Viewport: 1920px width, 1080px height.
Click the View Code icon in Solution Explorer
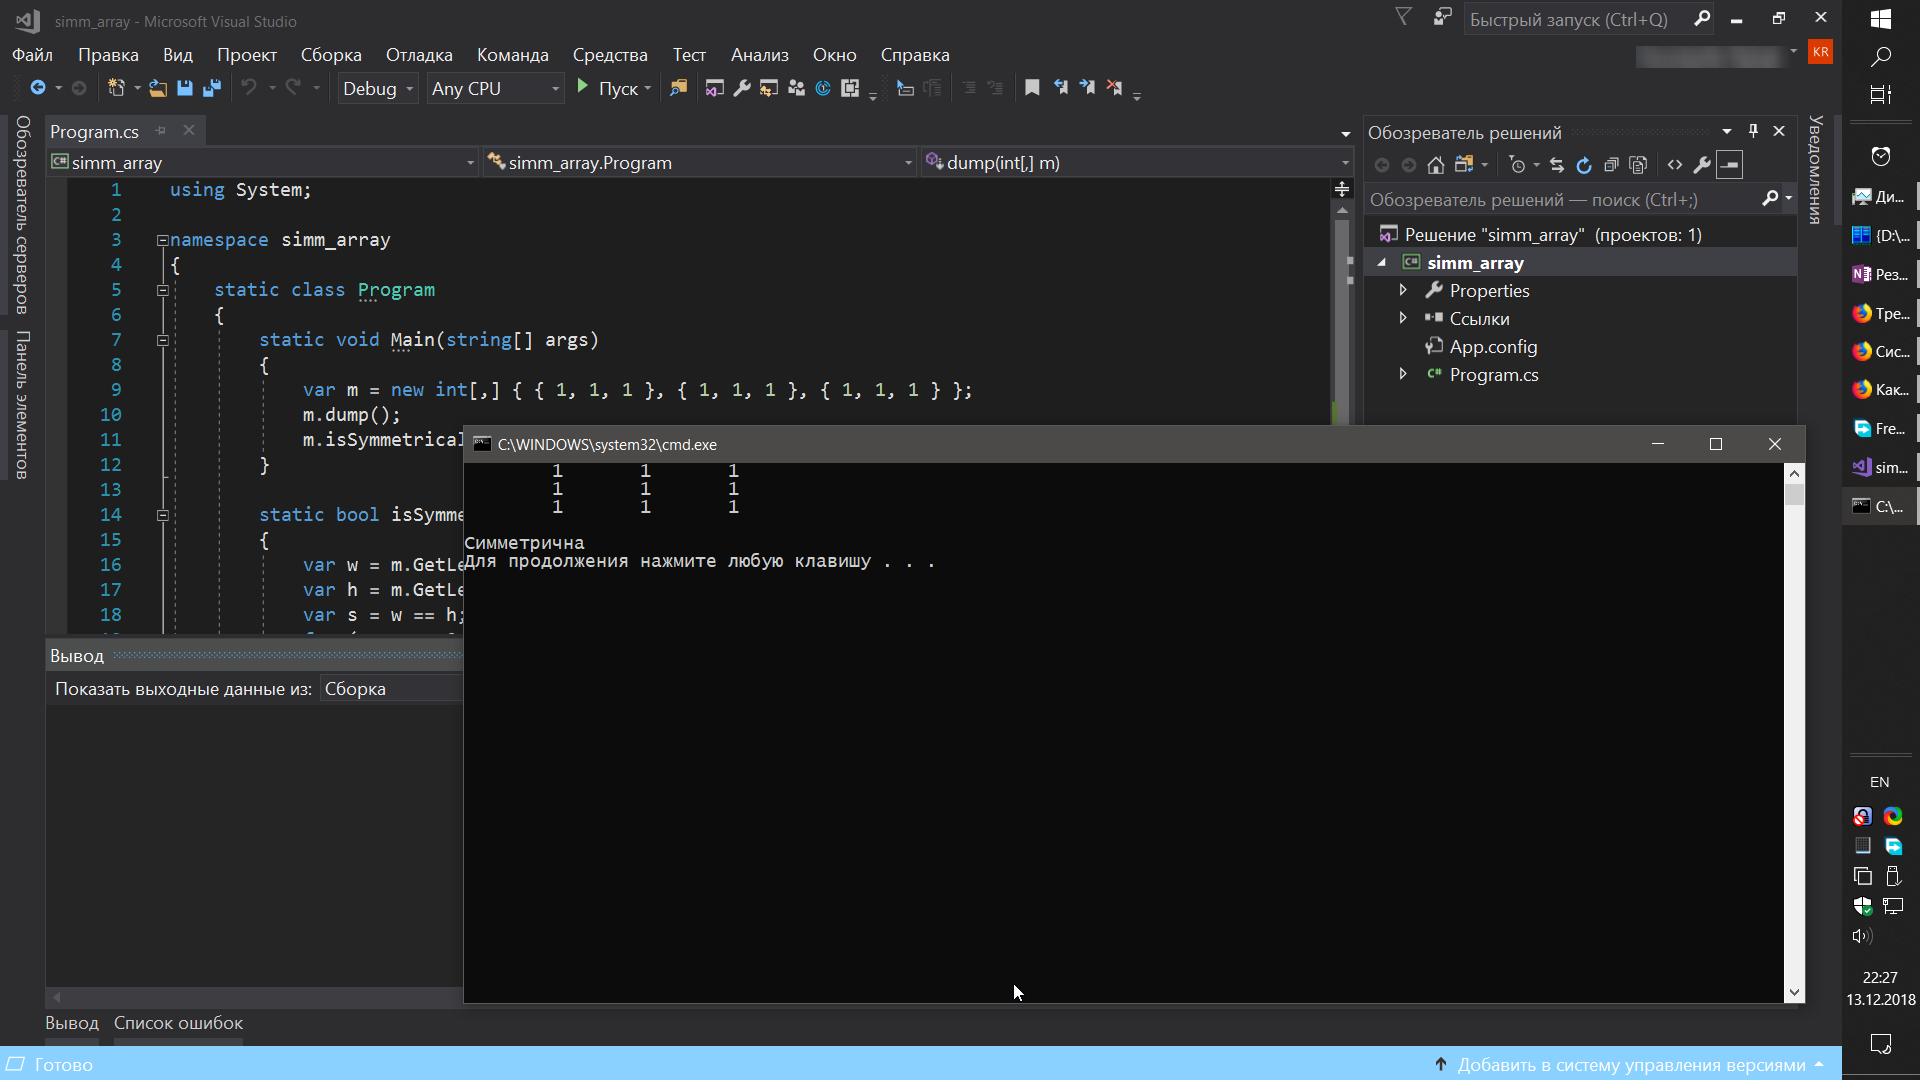(1675, 165)
